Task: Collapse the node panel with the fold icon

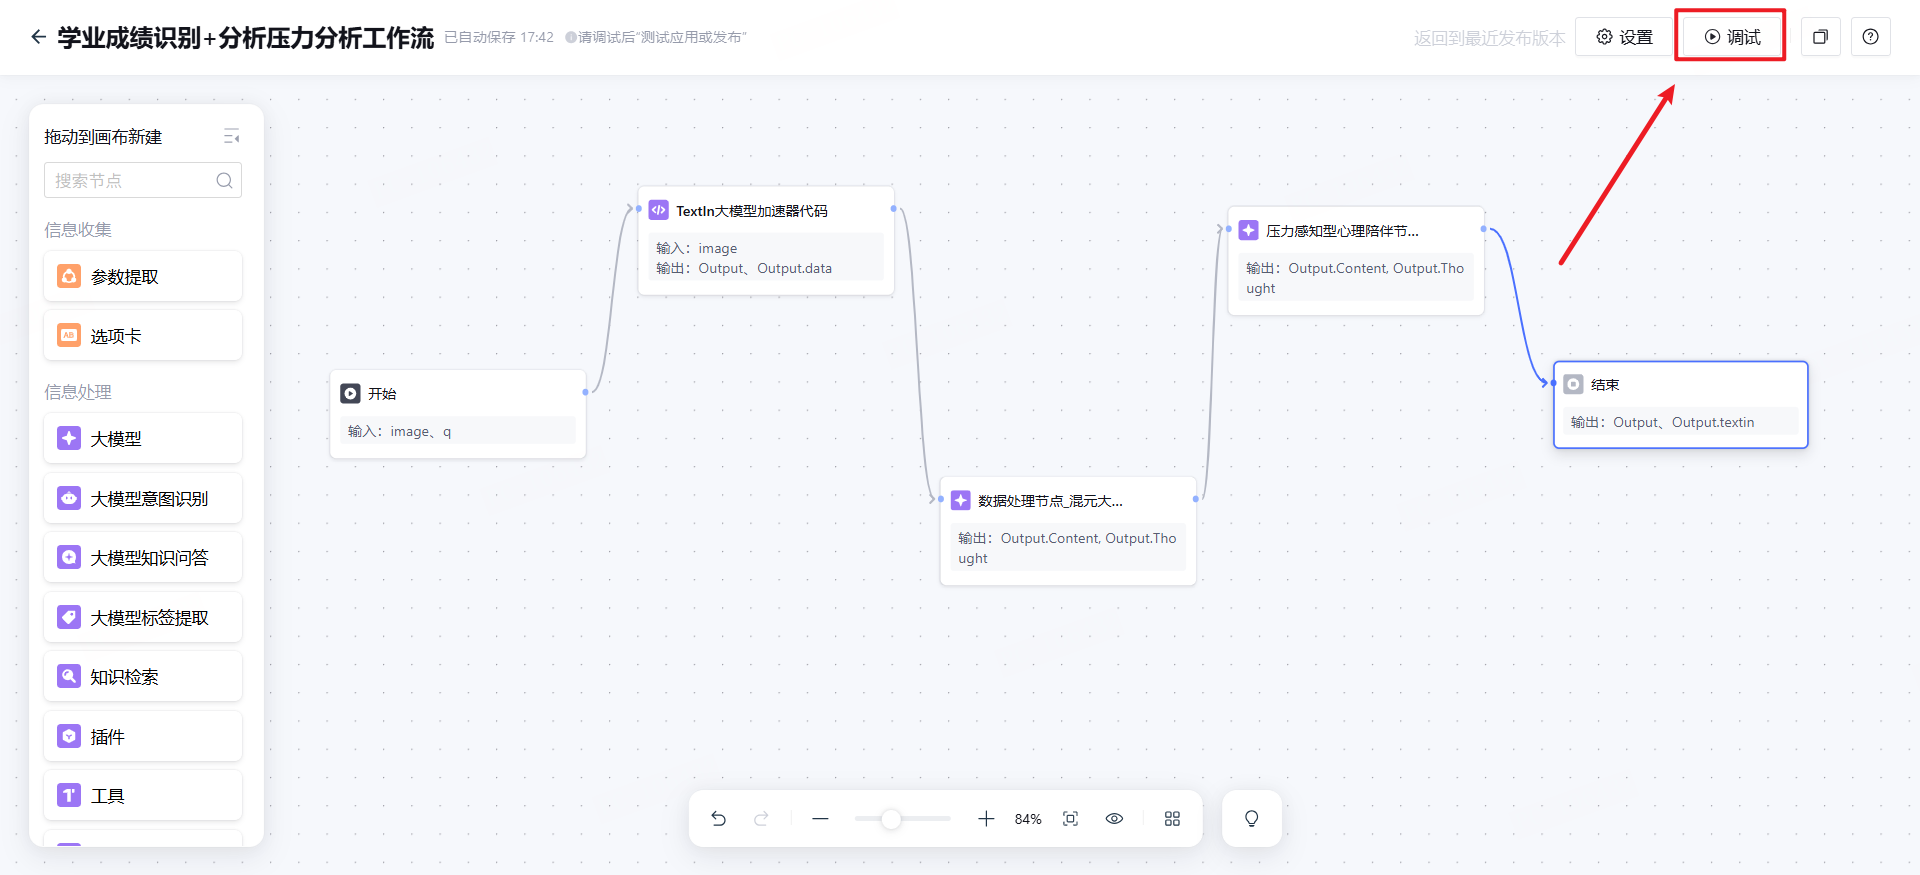Action: pos(232,137)
